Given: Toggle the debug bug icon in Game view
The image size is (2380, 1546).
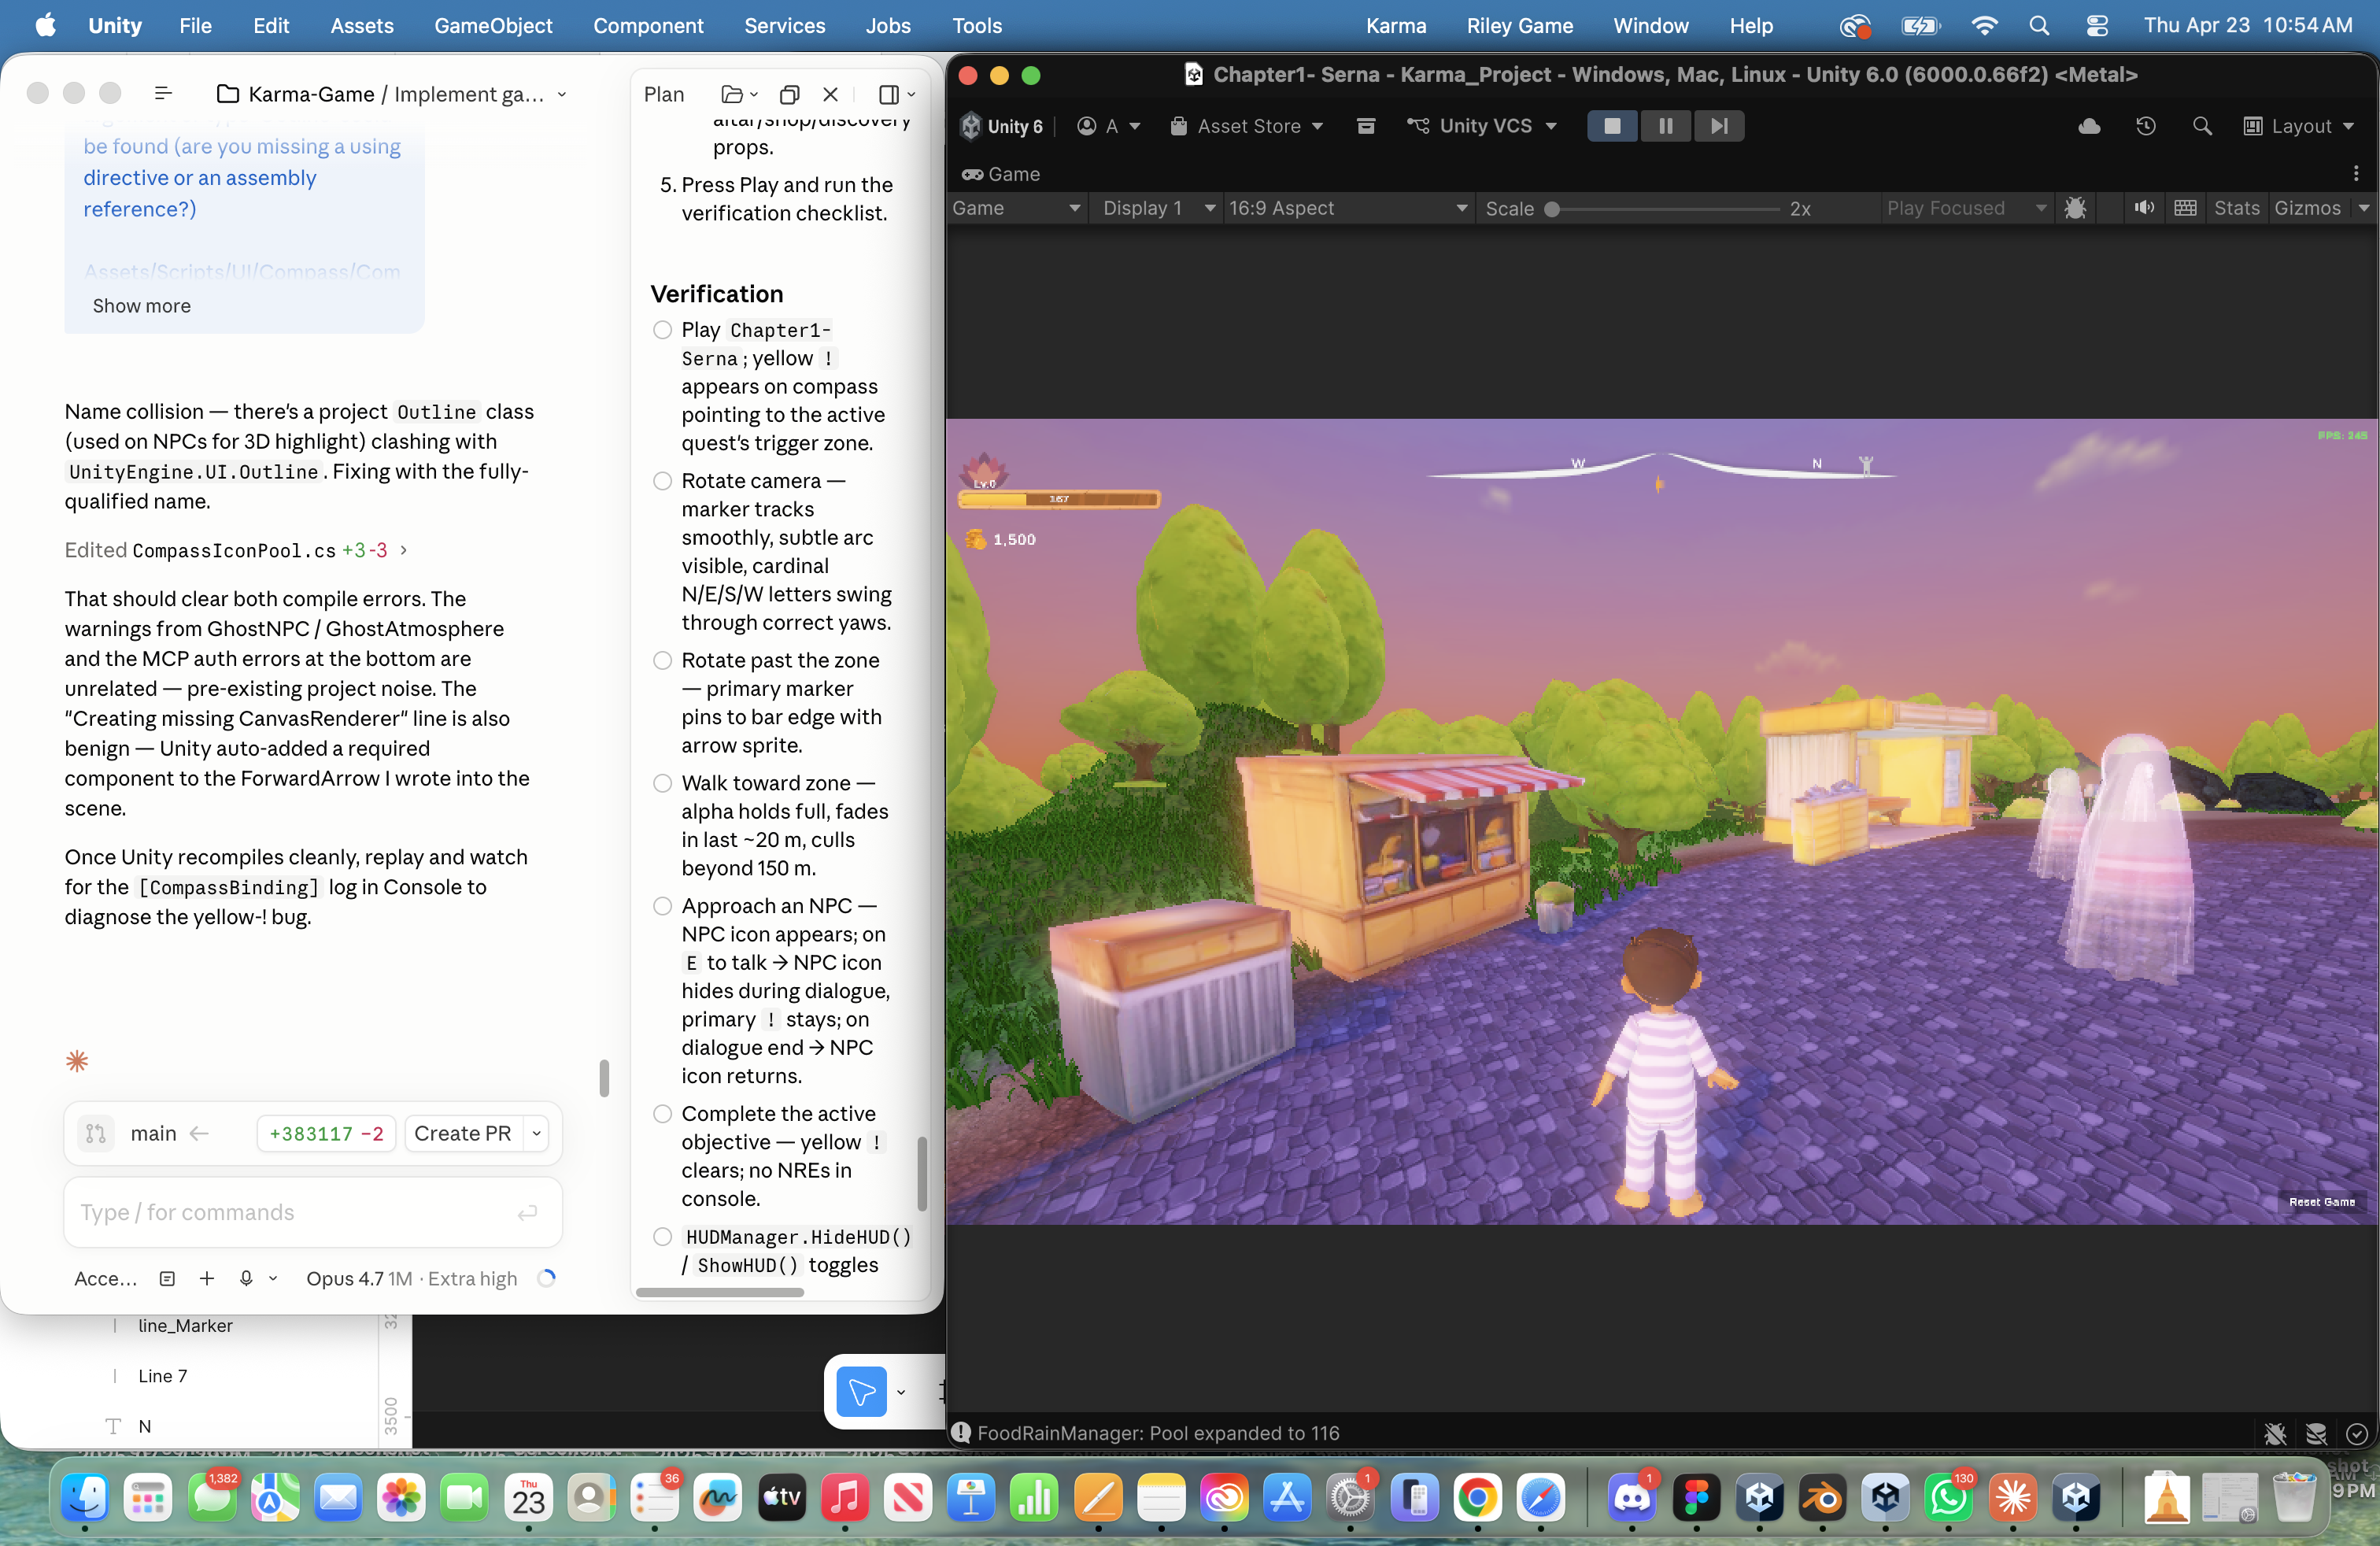Looking at the screenshot, I should [2074, 208].
